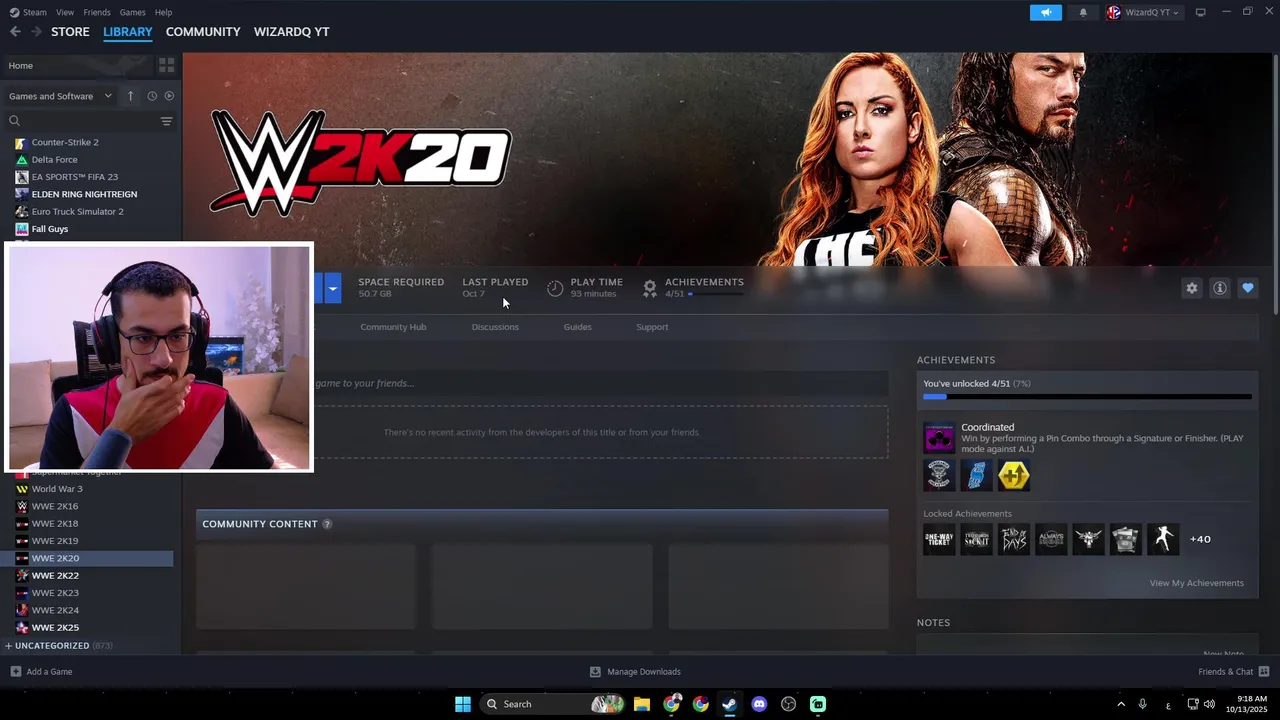
Task: Open Community Hub link
Action: click(393, 327)
